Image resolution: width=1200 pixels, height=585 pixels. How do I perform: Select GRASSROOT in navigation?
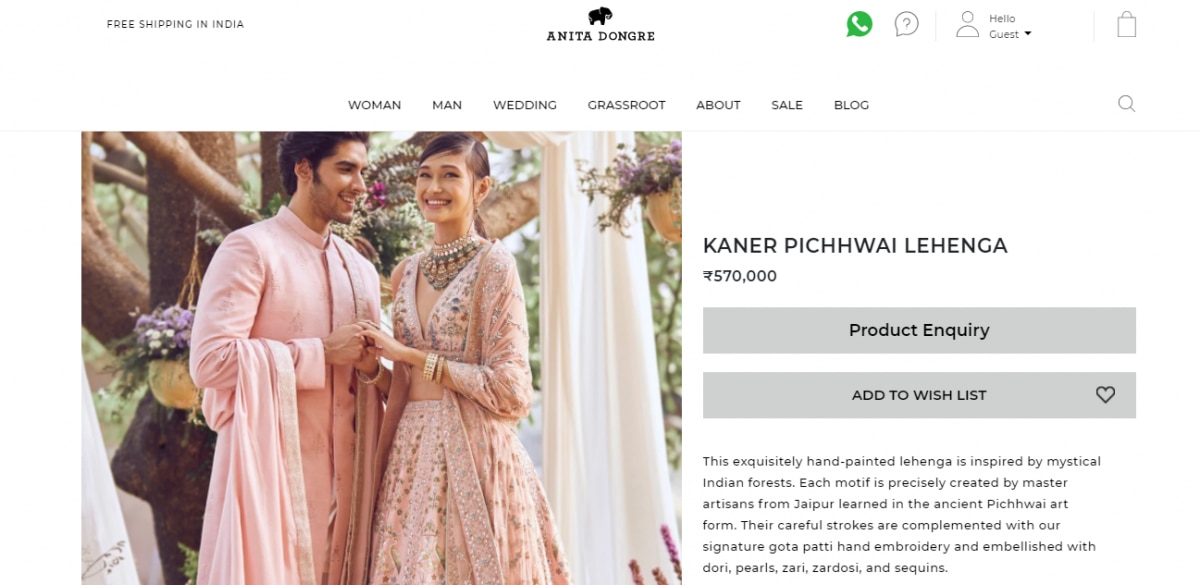point(626,105)
